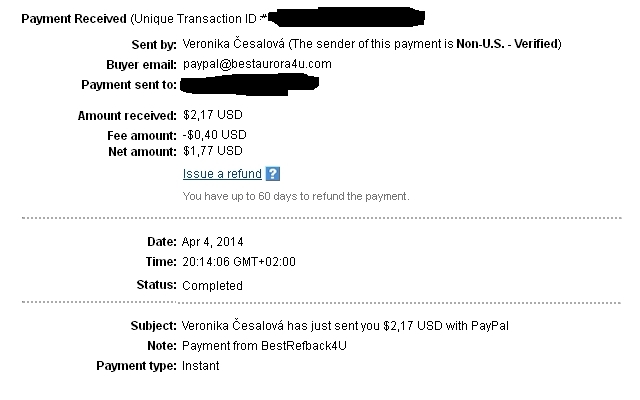This screenshot has height=400, width=640.
Task: Click the note Payment from BestRefback4U
Action: (x=264, y=346)
